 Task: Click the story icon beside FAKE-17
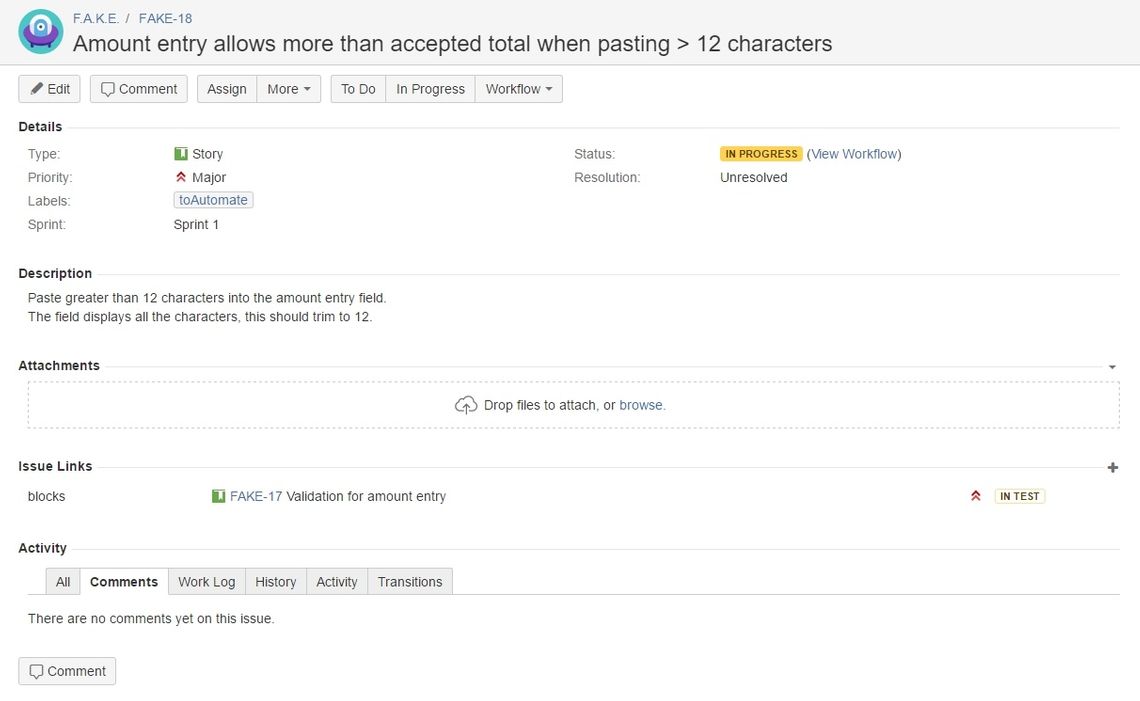click(x=218, y=496)
